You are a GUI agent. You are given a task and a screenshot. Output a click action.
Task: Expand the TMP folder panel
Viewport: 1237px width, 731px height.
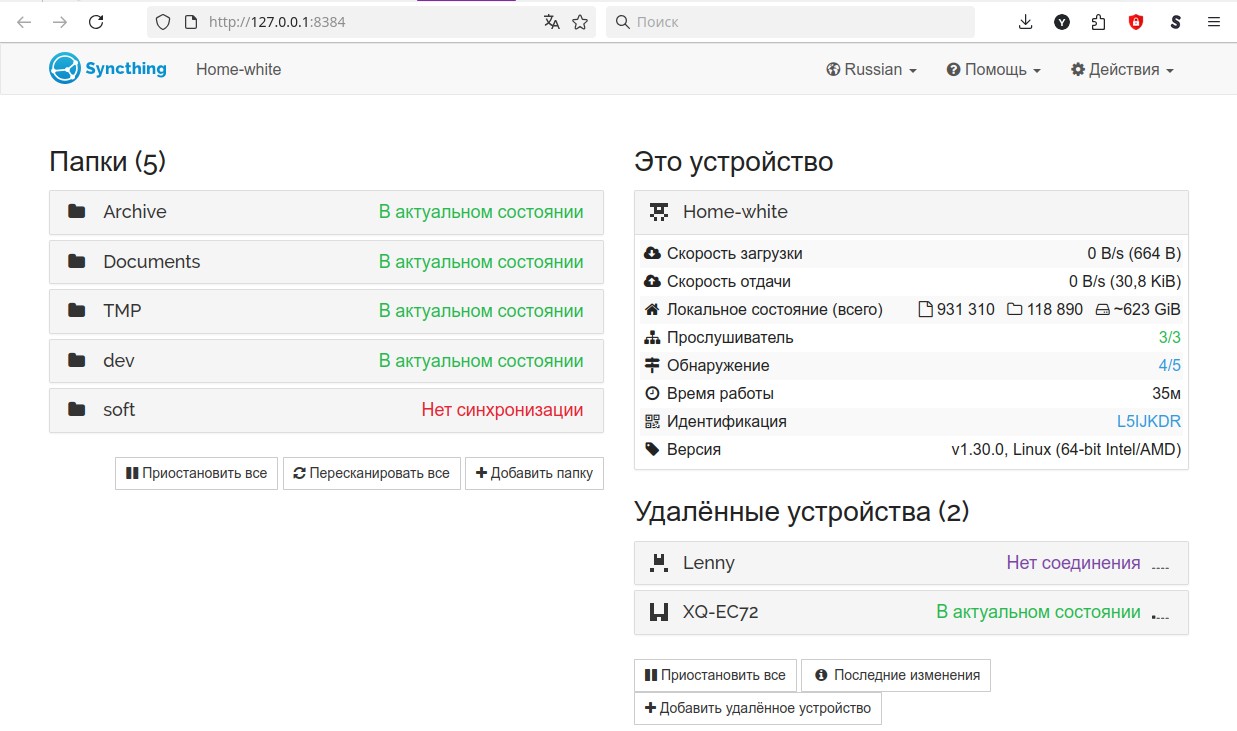point(326,311)
